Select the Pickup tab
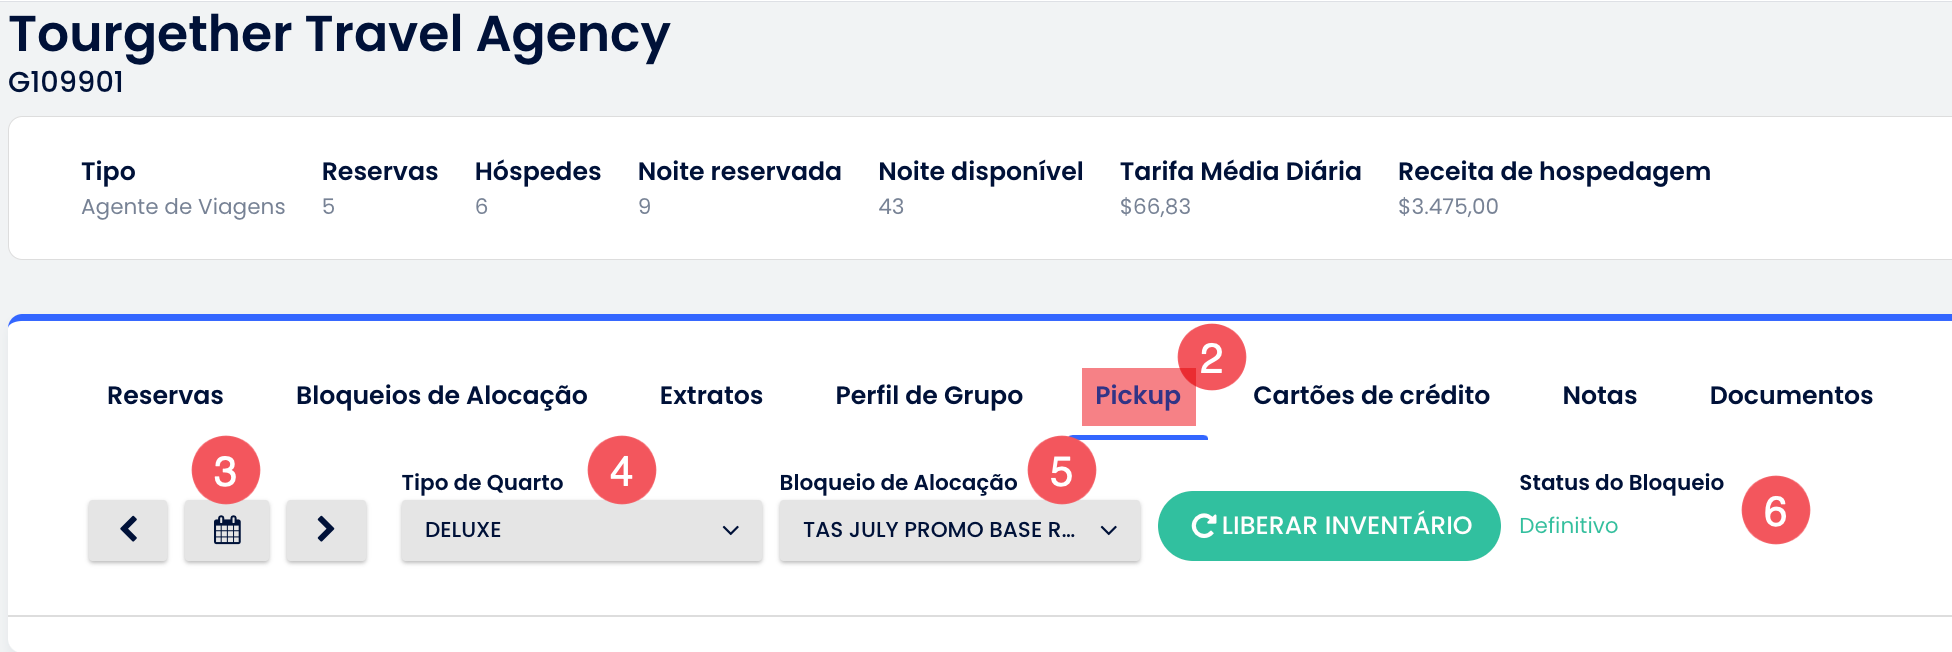 (1138, 396)
